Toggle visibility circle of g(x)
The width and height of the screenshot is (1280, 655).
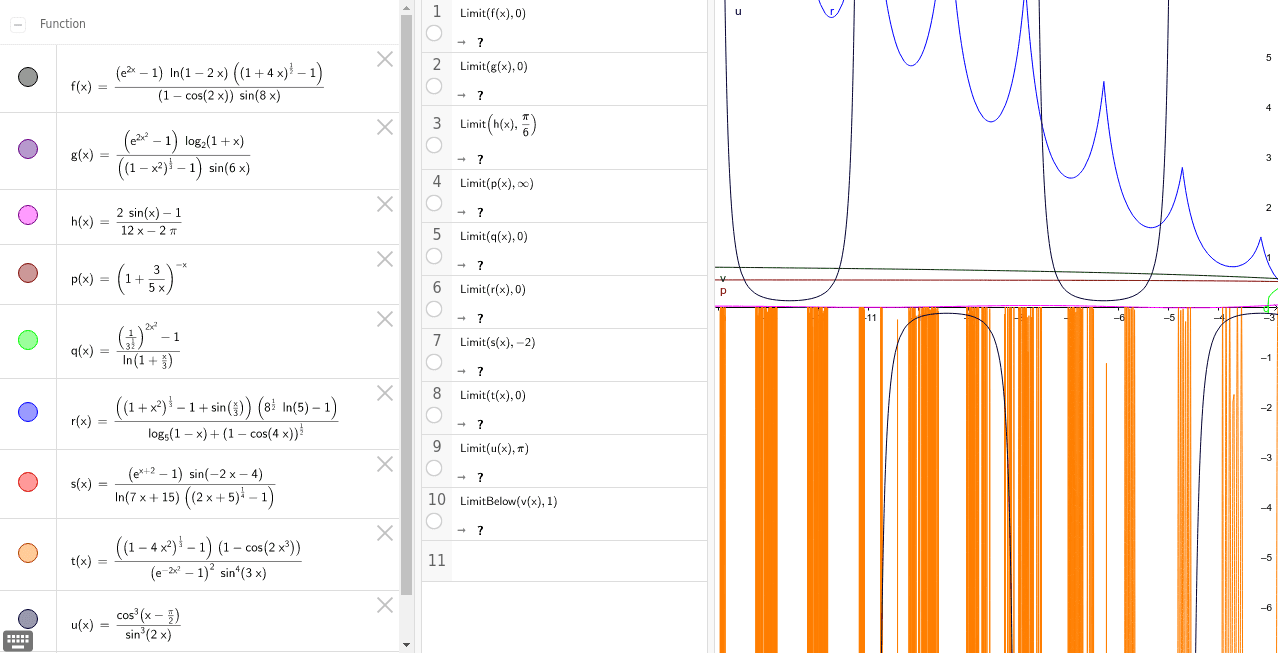pyautogui.click(x=28, y=149)
